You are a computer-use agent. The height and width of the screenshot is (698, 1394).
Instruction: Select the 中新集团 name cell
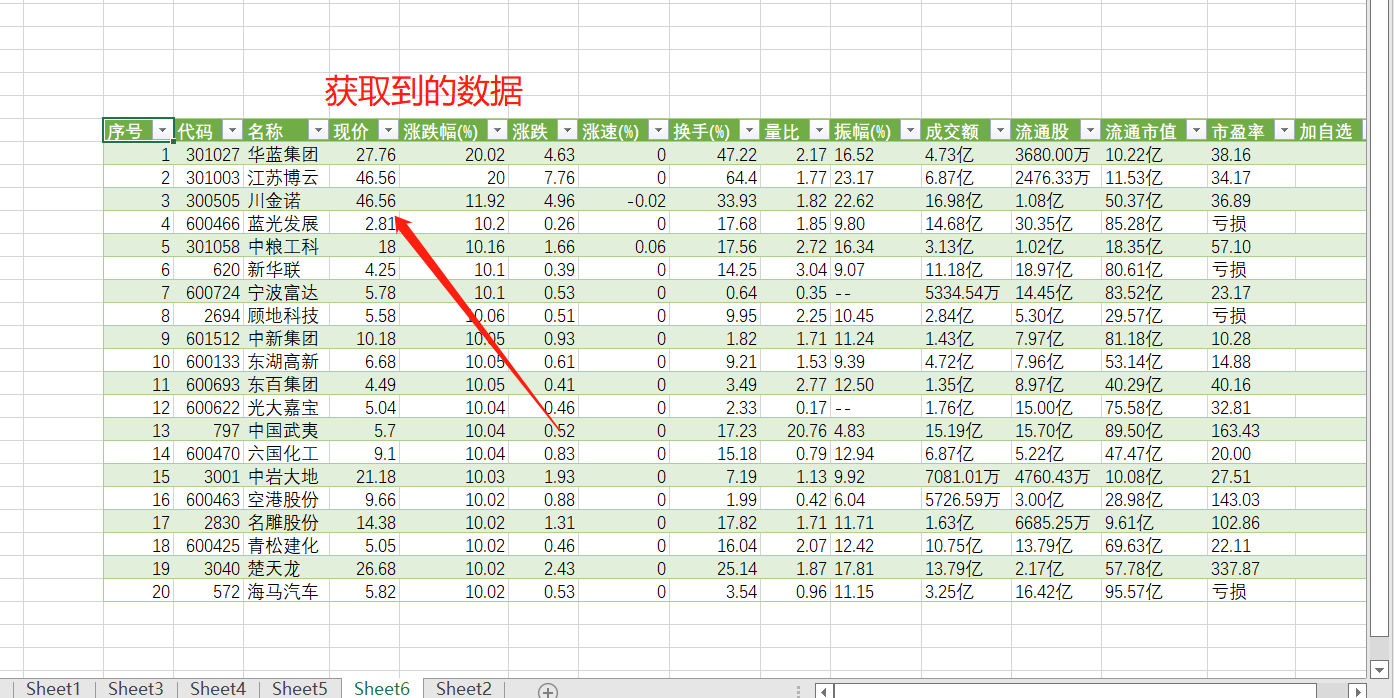286,338
